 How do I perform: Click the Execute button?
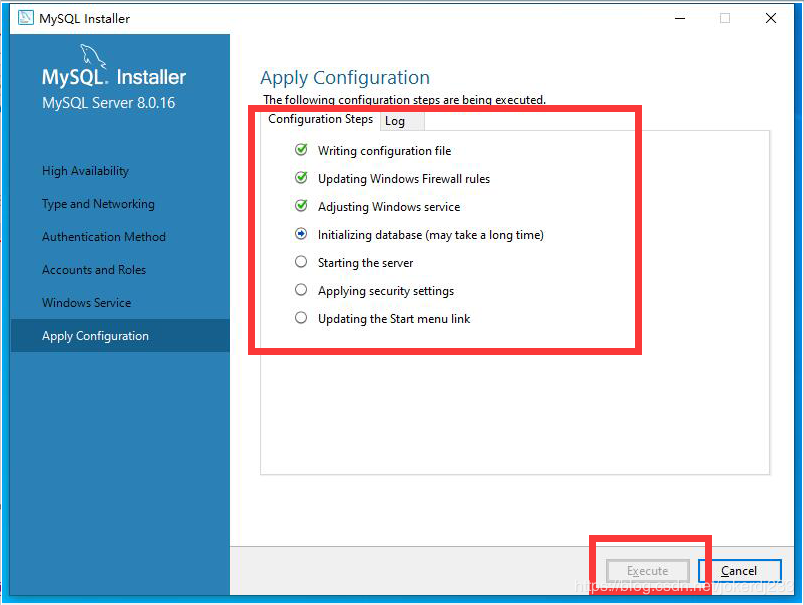648,571
